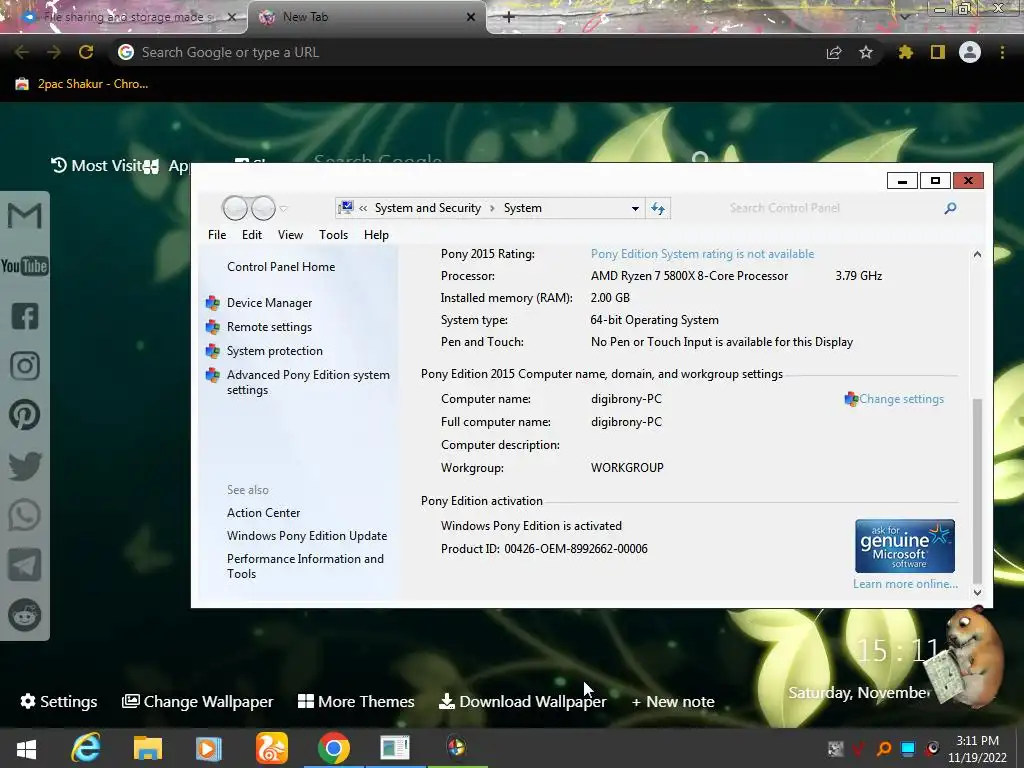
Task: Open a new Chrome tab
Action: click(509, 17)
